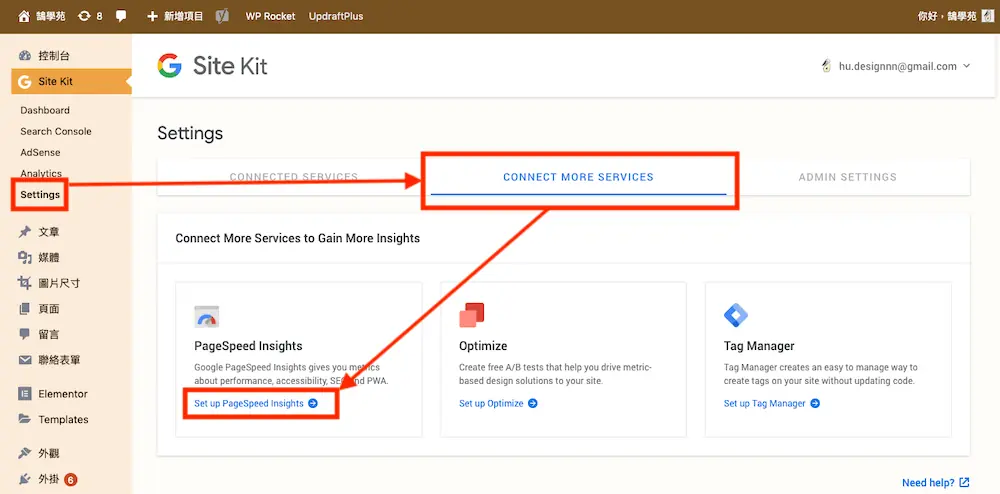Click the Google G icon beside Site Kit menu
1000x494 pixels.
click(25, 82)
